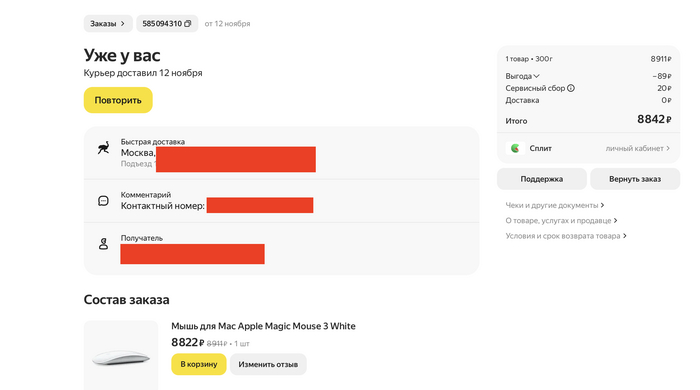The width and height of the screenshot is (700, 390).
Task: Open личный кабинет for Split
Action: (x=638, y=149)
